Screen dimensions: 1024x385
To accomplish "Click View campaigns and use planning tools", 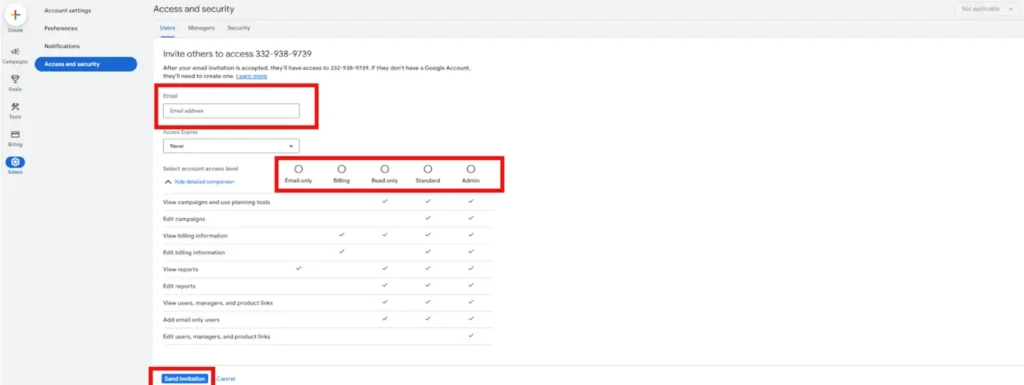I will click(x=216, y=202).
